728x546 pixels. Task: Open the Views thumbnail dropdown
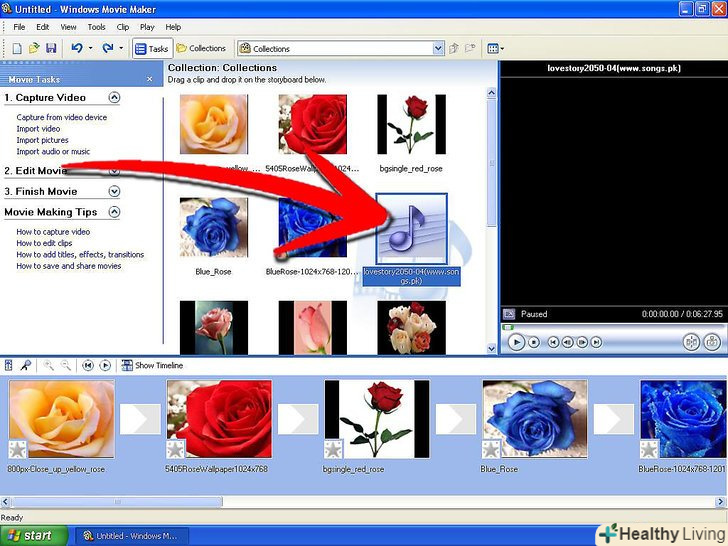(x=495, y=48)
